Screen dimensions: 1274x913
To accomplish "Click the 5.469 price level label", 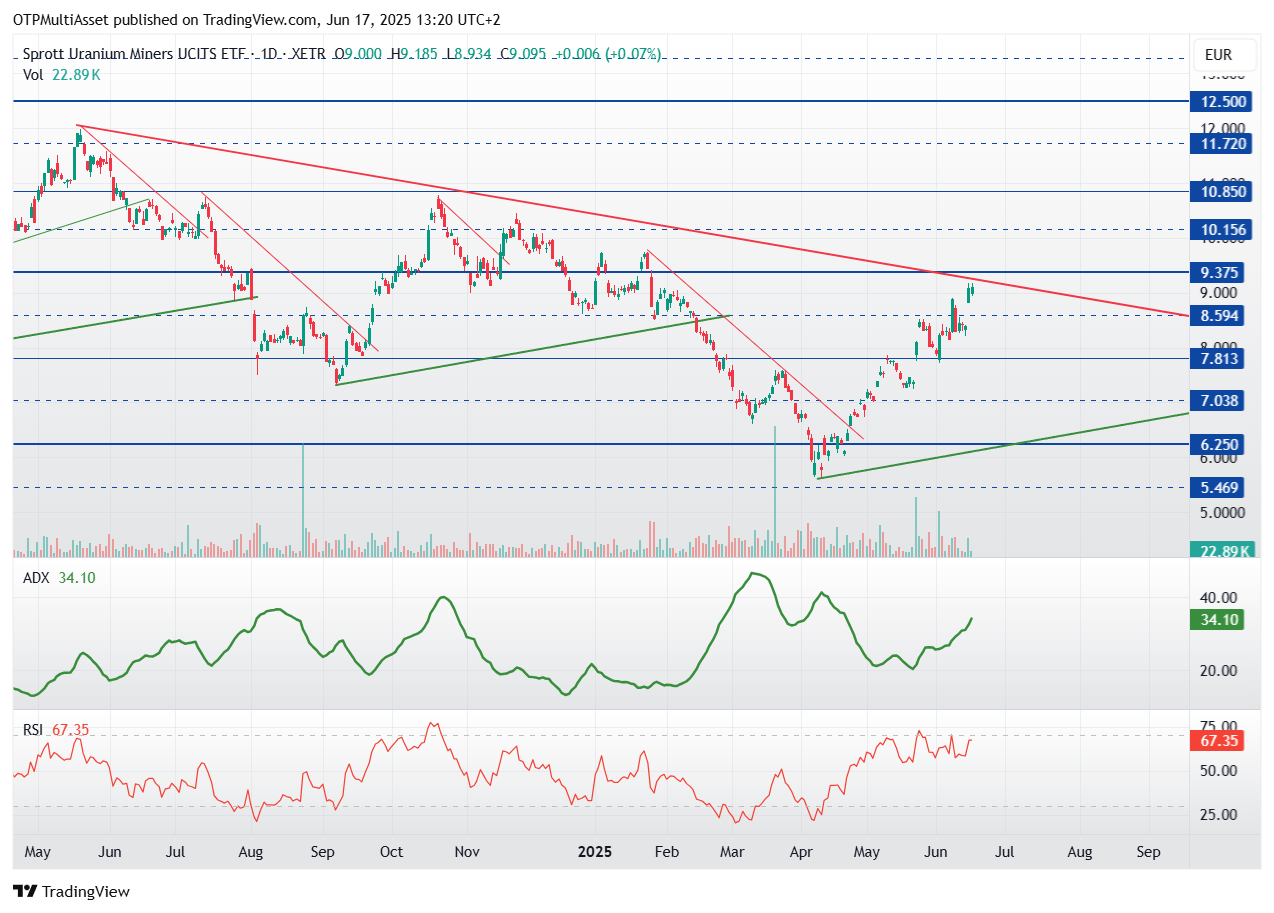I will coord(1223,488).
